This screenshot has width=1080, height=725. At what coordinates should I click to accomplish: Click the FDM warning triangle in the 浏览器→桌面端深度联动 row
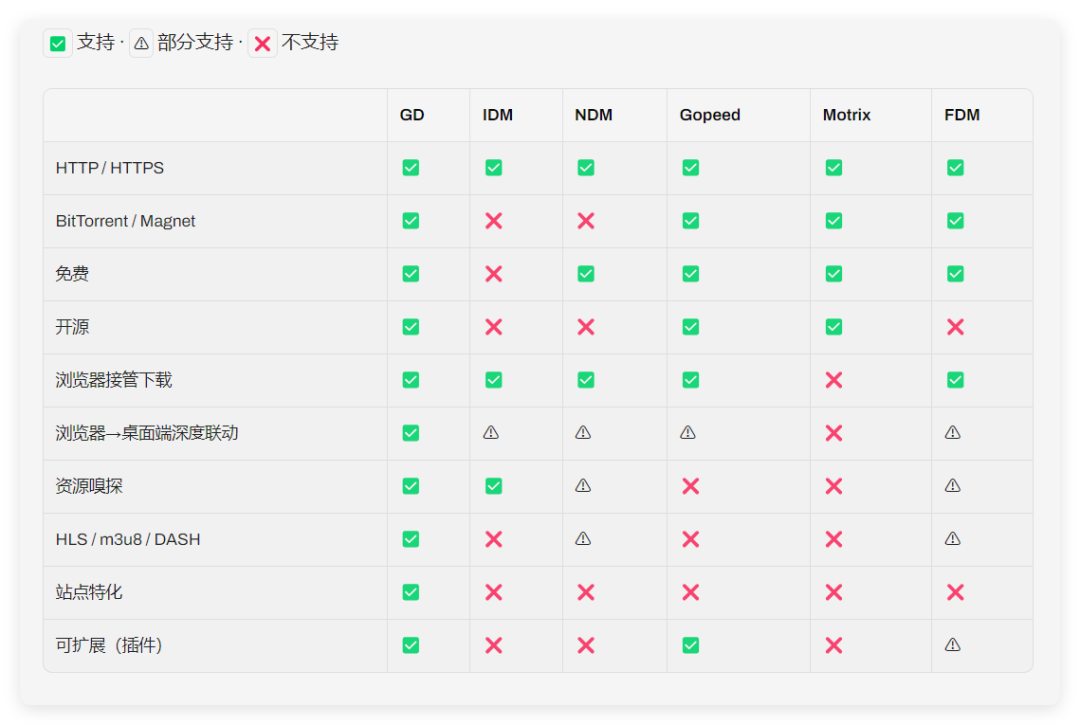953,432
